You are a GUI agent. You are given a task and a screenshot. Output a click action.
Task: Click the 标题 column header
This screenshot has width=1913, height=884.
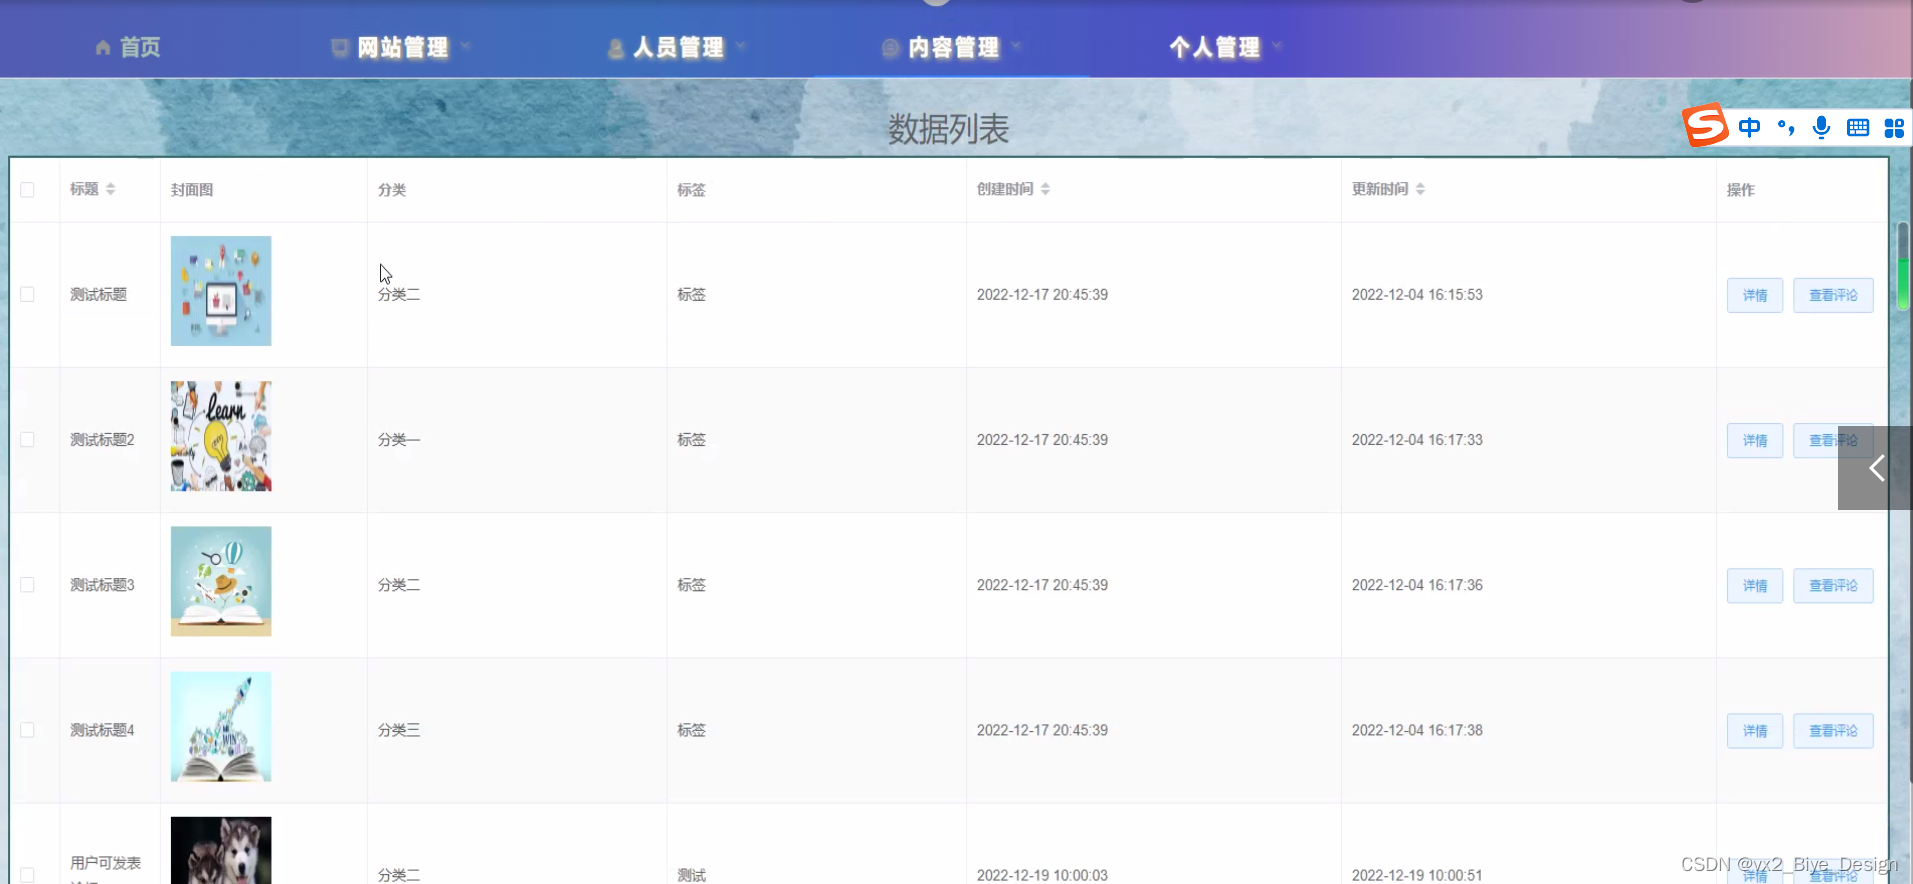84,189
